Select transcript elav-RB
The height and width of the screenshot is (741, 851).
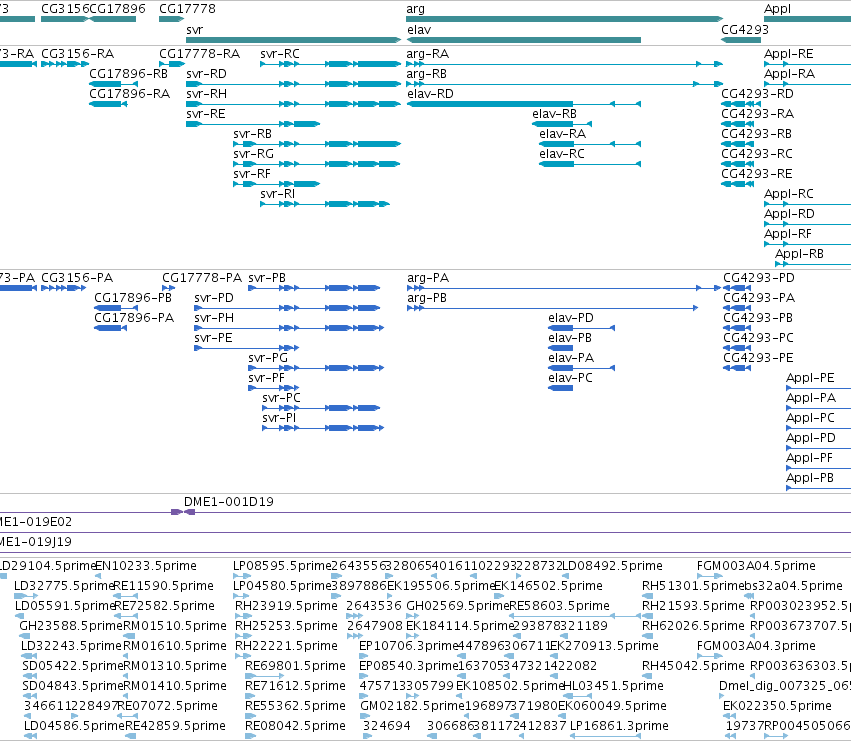tap(562, 124)
